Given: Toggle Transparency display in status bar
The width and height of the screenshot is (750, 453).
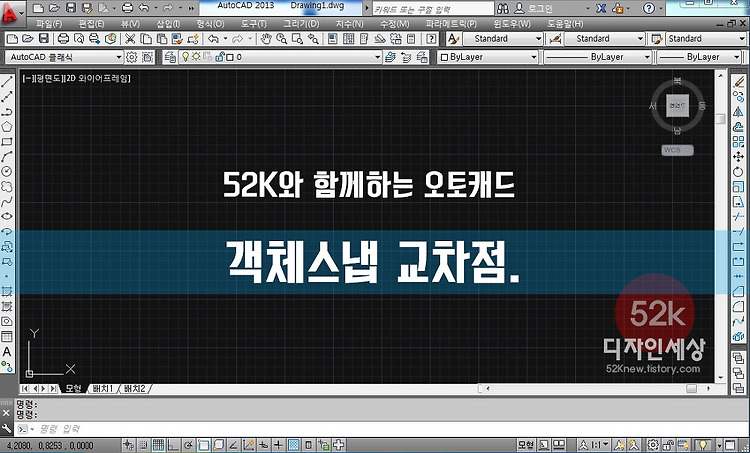Looking at the screenshot, I should (294, 445).
